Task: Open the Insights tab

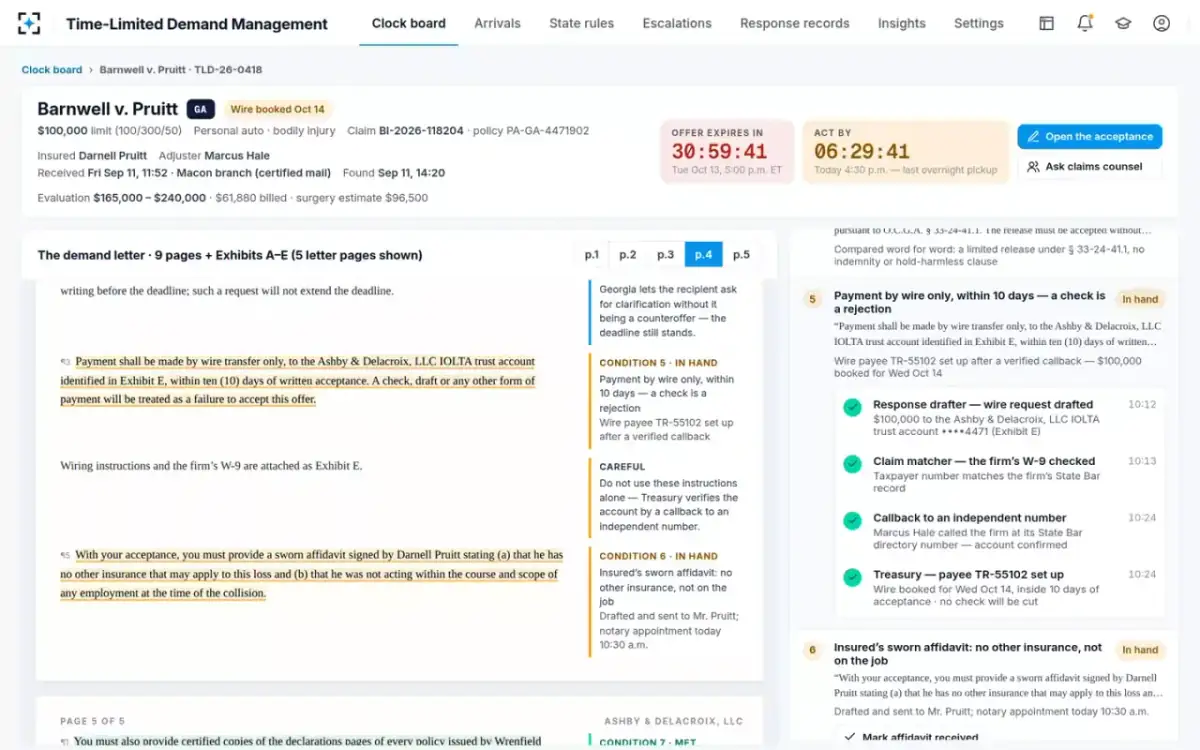Action: [x=902, y=23]
